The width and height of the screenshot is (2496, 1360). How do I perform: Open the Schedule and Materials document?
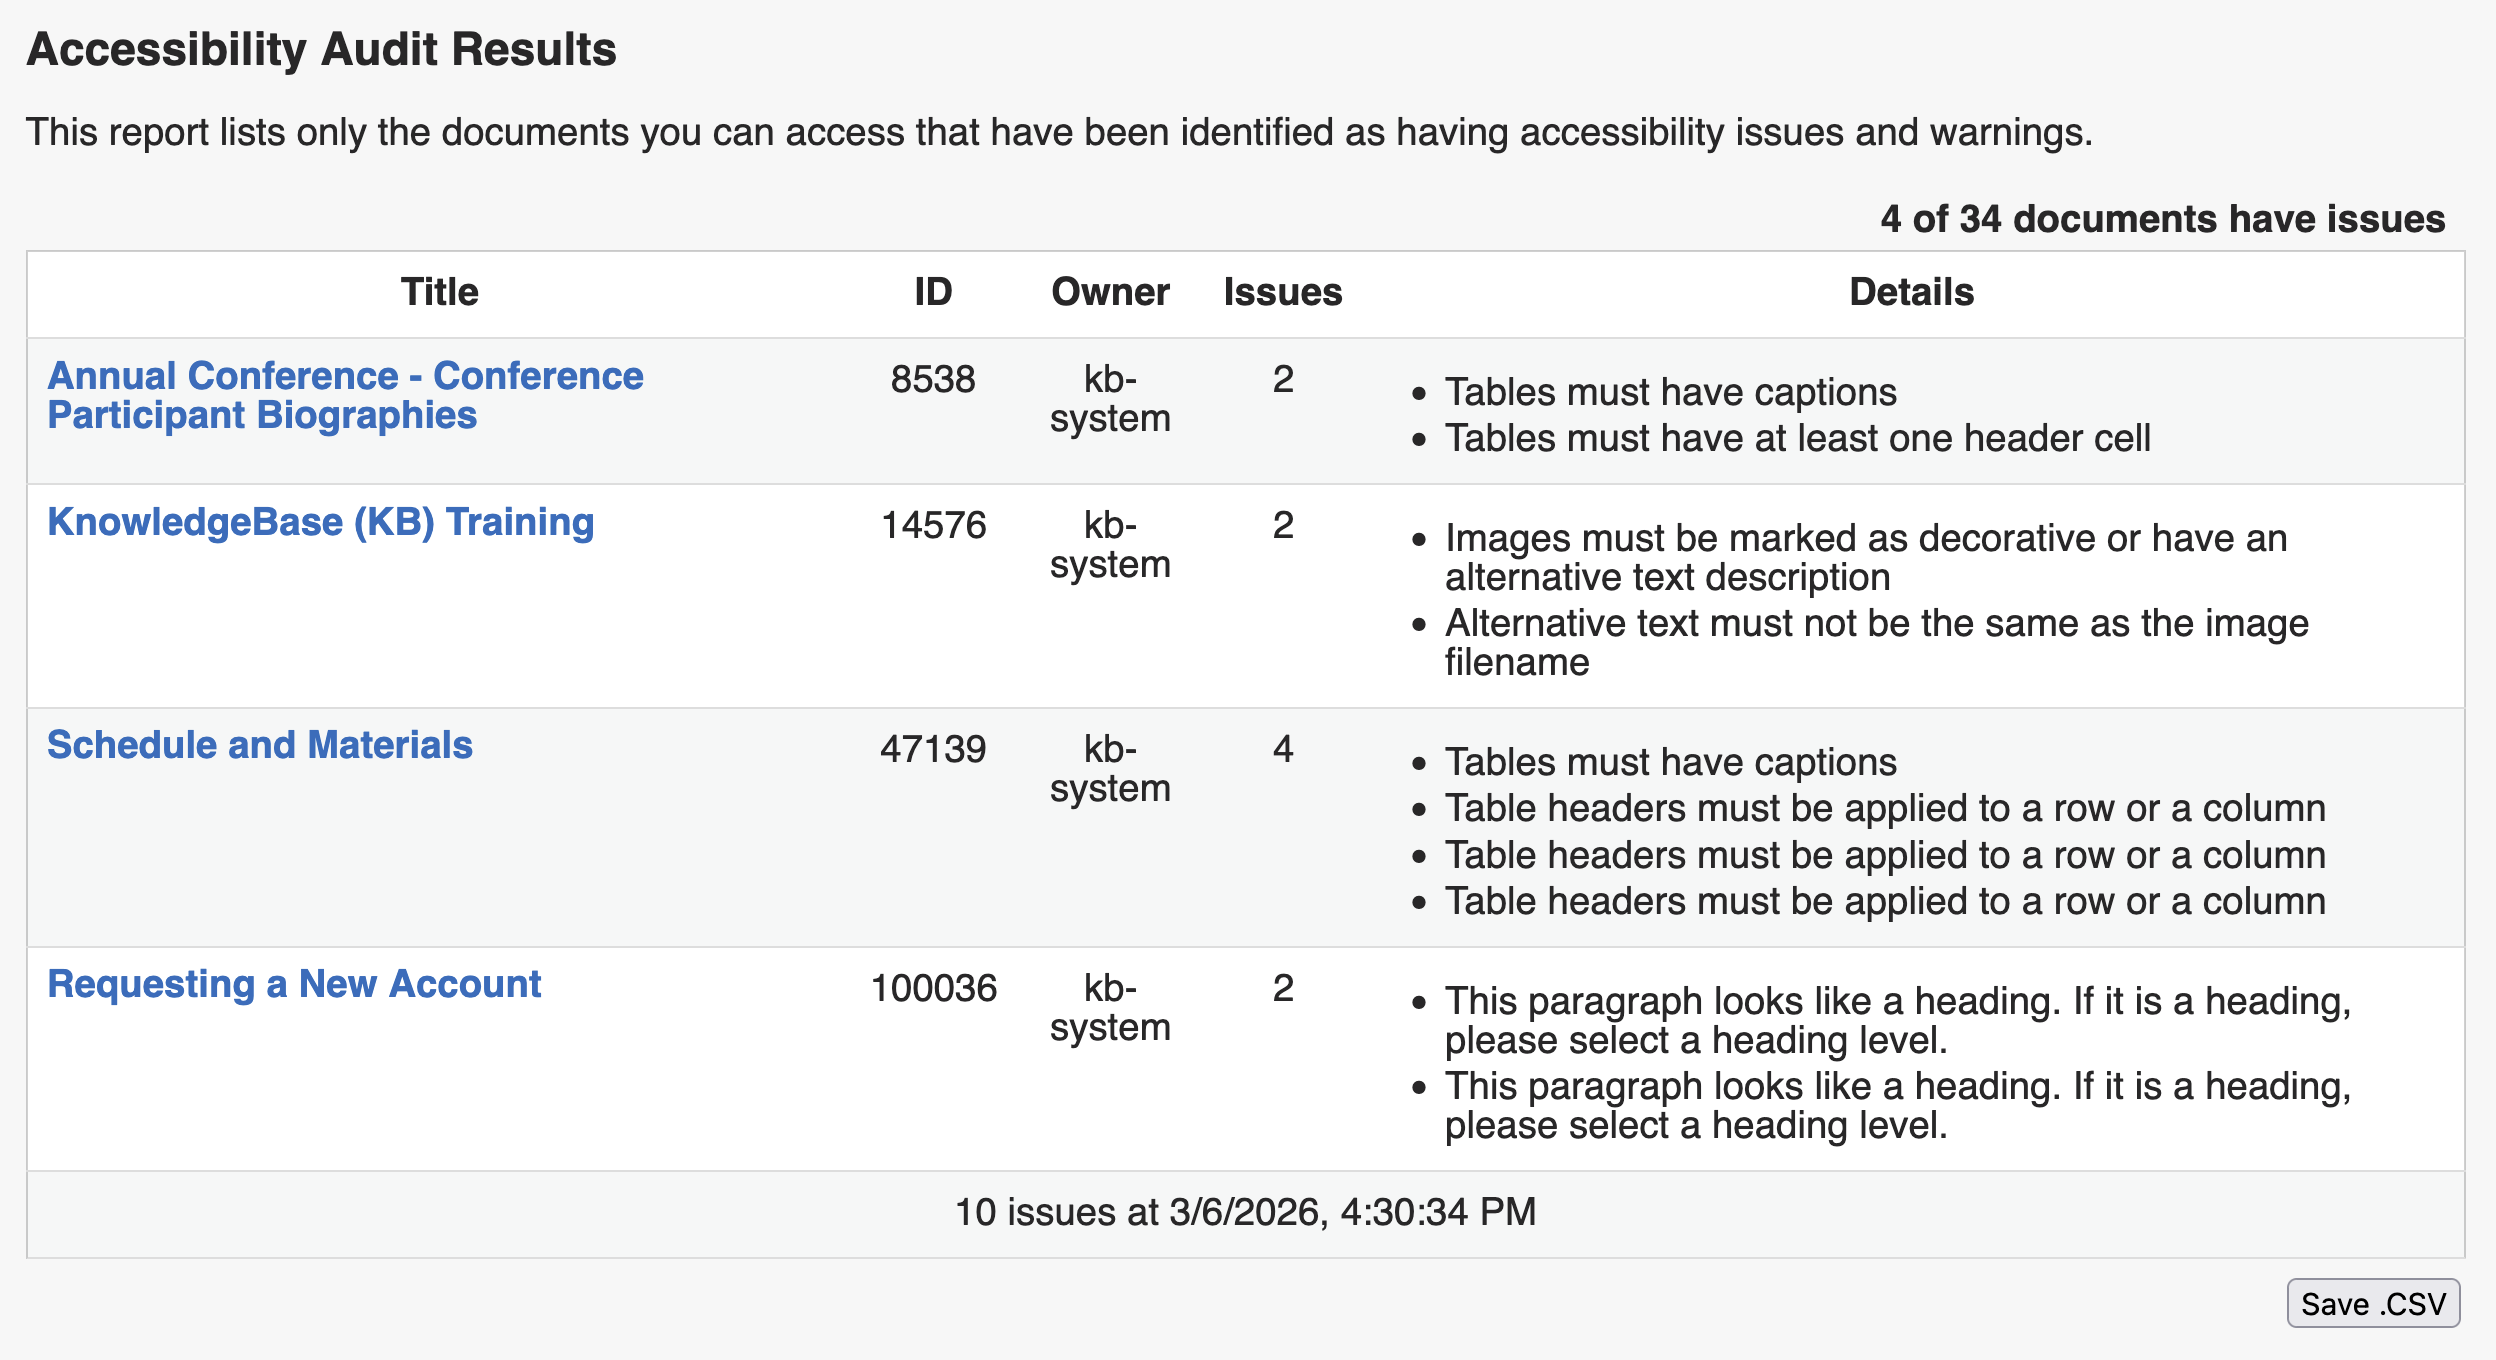(262, 744)
